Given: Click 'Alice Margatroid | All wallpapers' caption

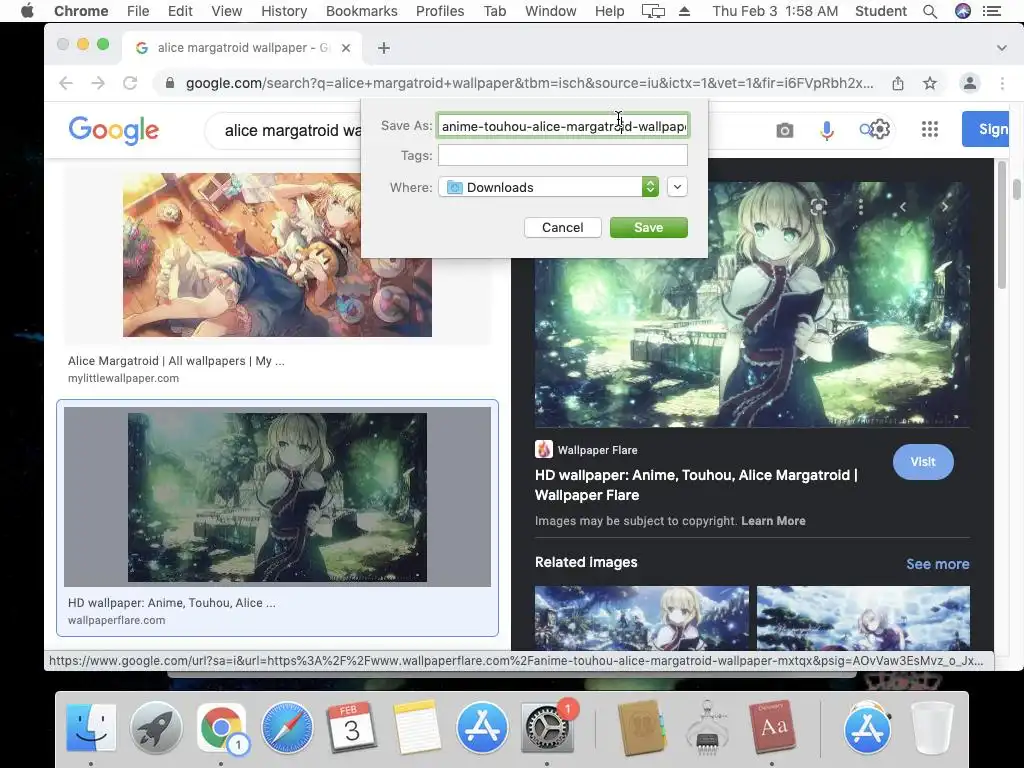Looking at the screenshot, I should pyautogui.click(x=176, y=360).
